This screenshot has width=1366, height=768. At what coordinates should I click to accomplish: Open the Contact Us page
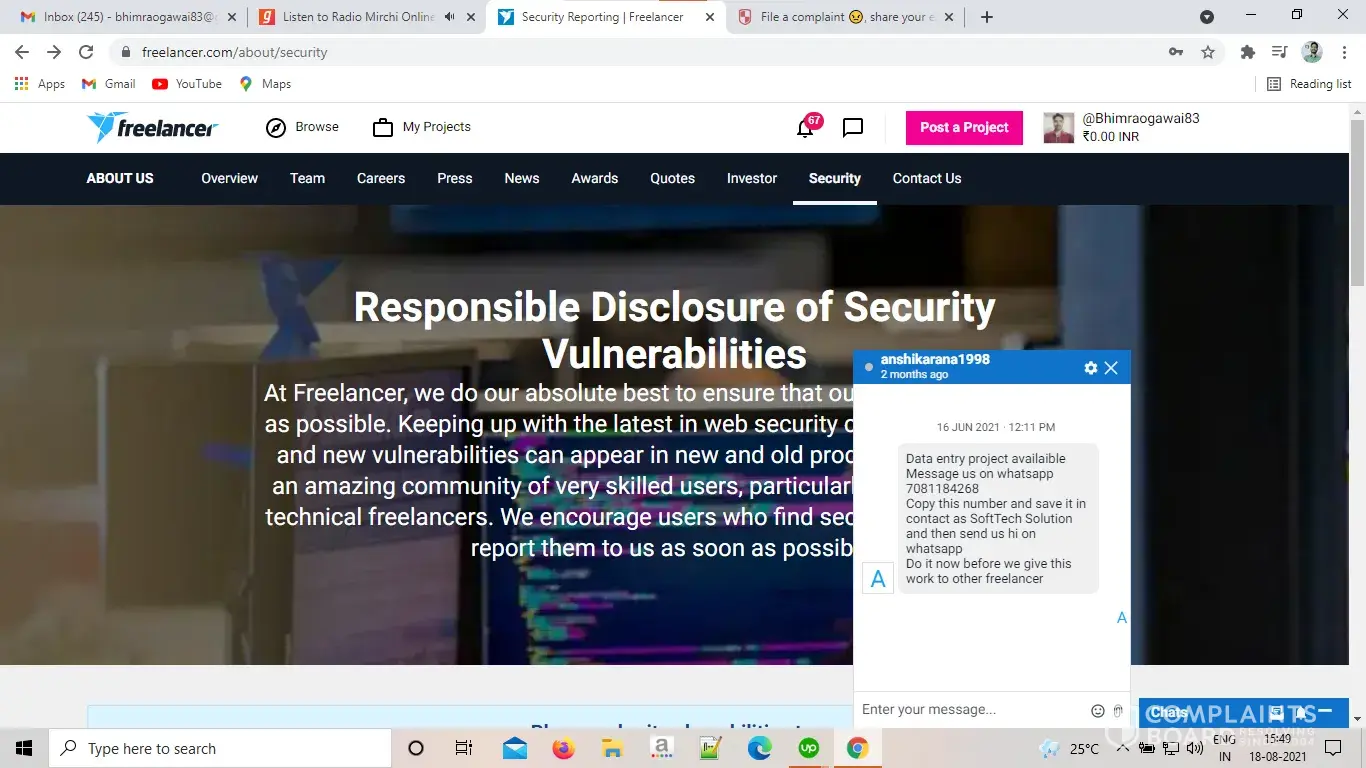coord(926,178)
